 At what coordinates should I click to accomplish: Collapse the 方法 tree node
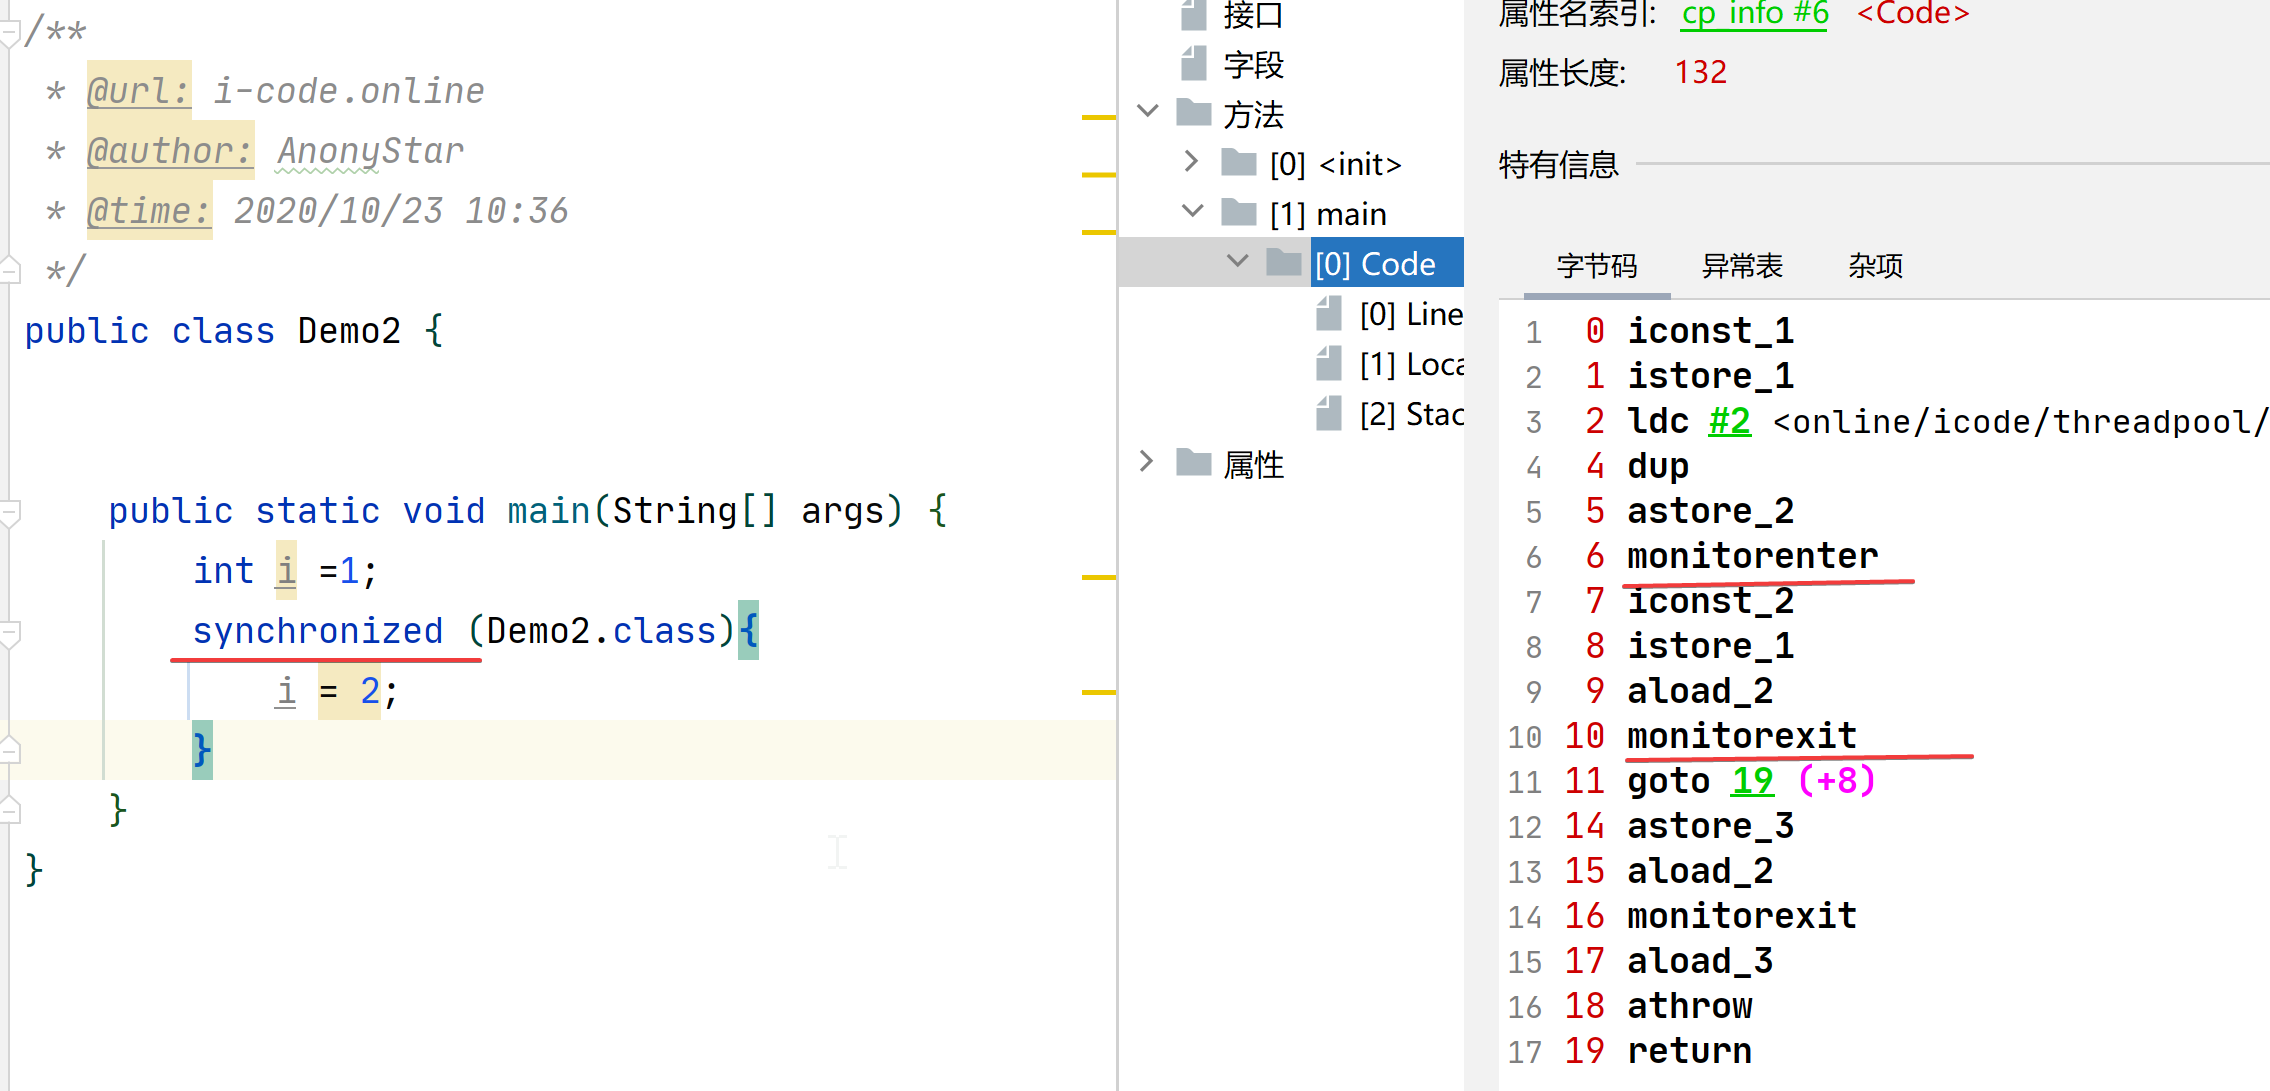[1148, 111]
